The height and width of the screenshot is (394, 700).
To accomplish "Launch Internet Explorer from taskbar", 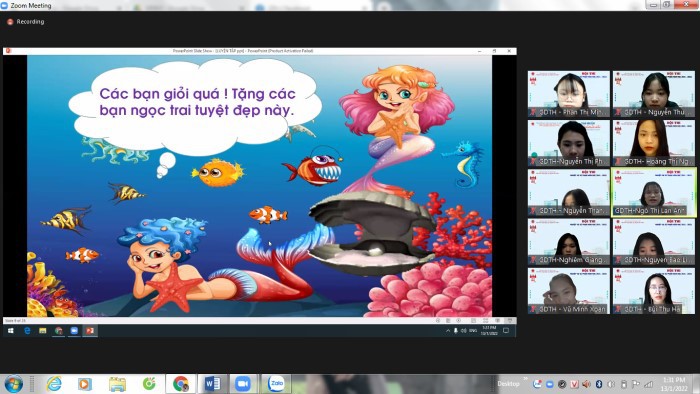I will click(x=54, y=384).
